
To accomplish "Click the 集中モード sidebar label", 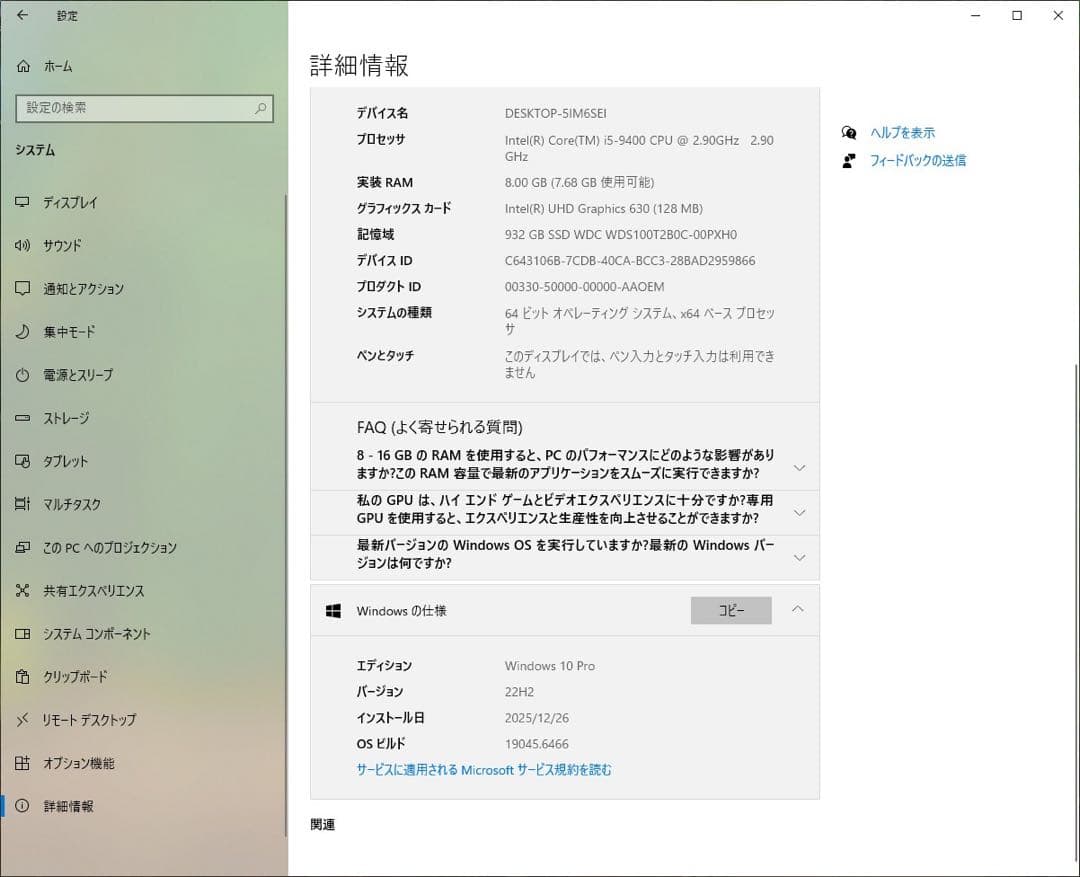I will coord(69,332).
